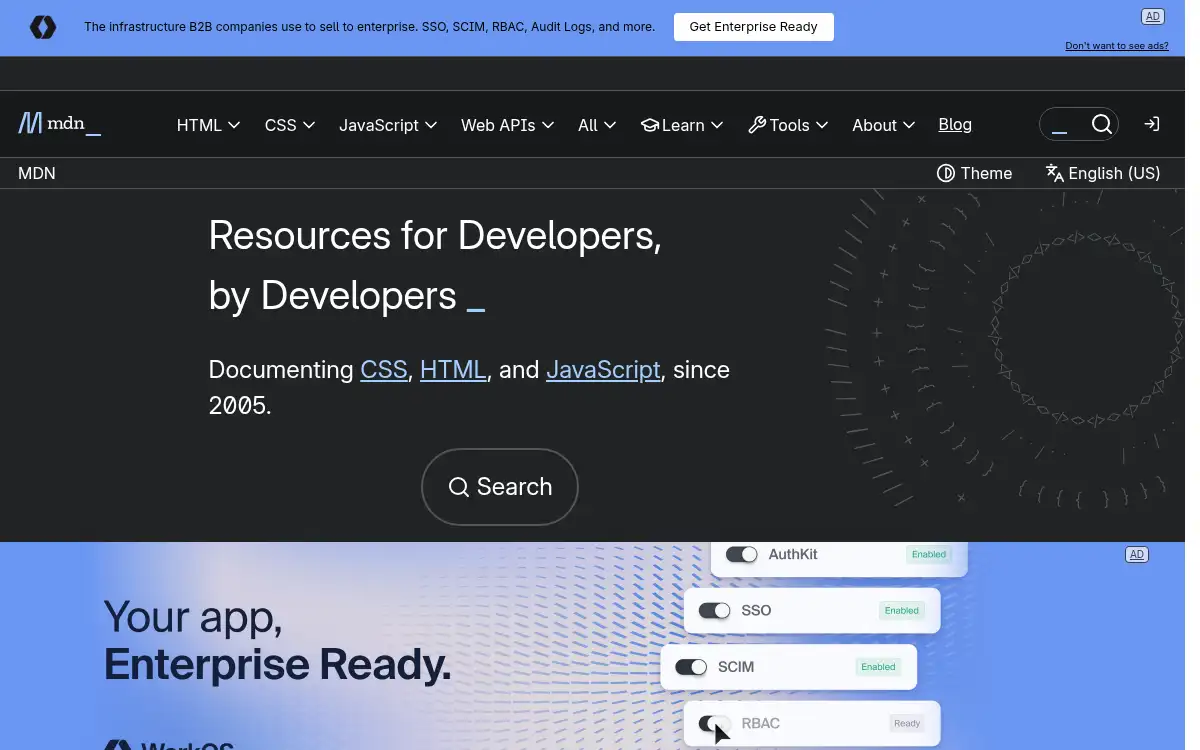Click the Enabled badge next to AuthKit
Image resolution: width=1200 pixels, height=750 pixels.
[x=928, y=554]
